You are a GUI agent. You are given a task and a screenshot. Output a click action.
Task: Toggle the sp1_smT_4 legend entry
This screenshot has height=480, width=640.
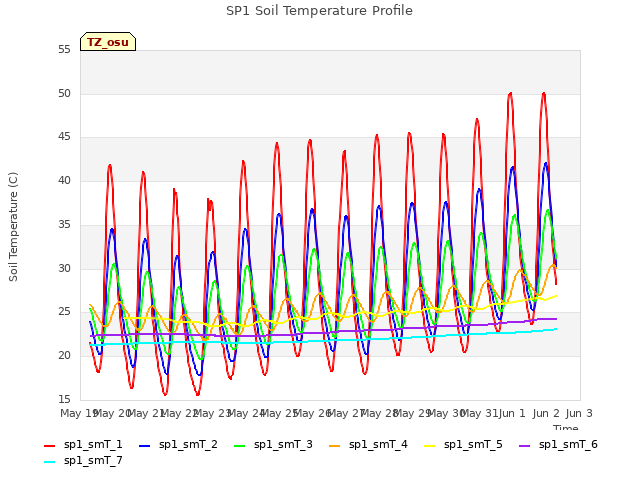368,445
